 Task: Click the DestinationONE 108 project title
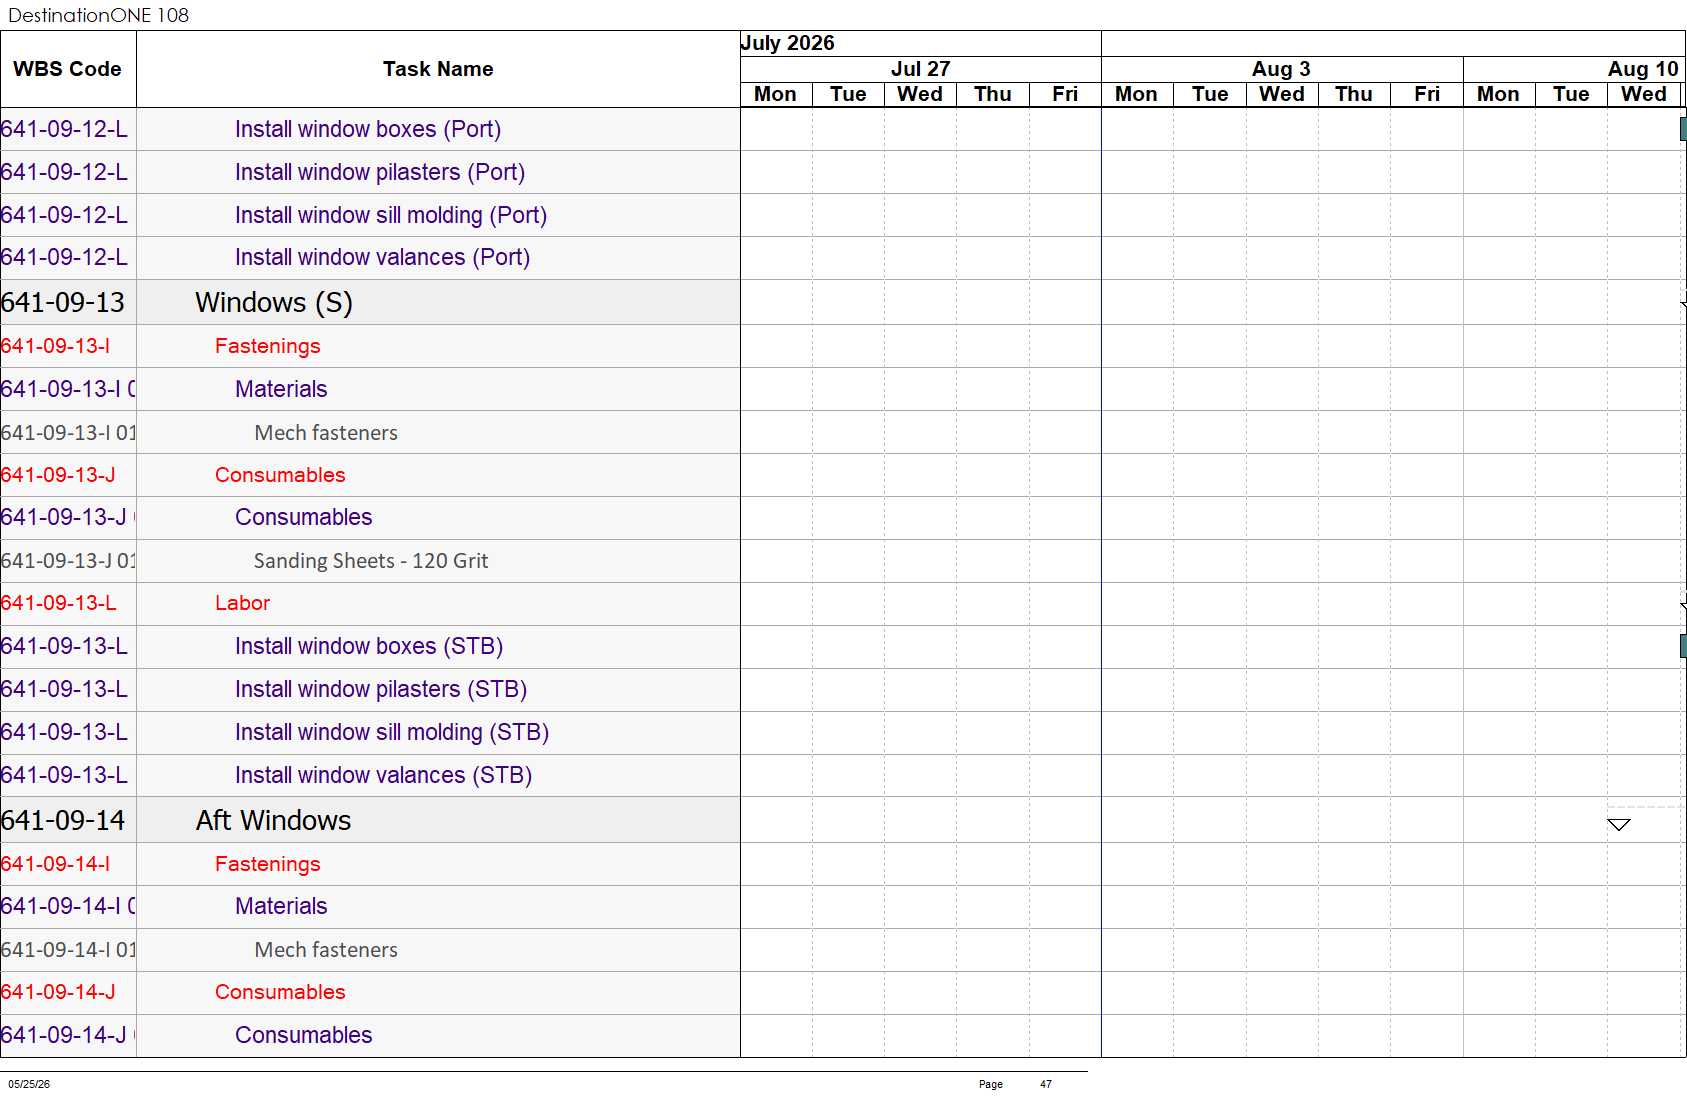(x=99, y=15)
